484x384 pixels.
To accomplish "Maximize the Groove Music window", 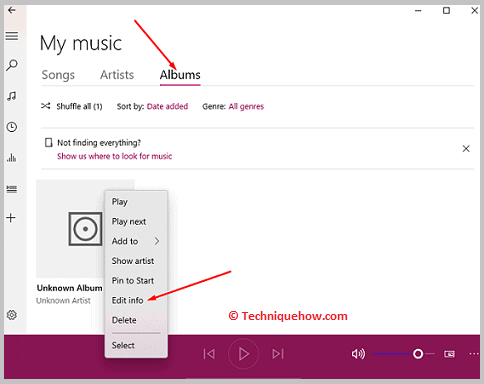I will point(446,11).
